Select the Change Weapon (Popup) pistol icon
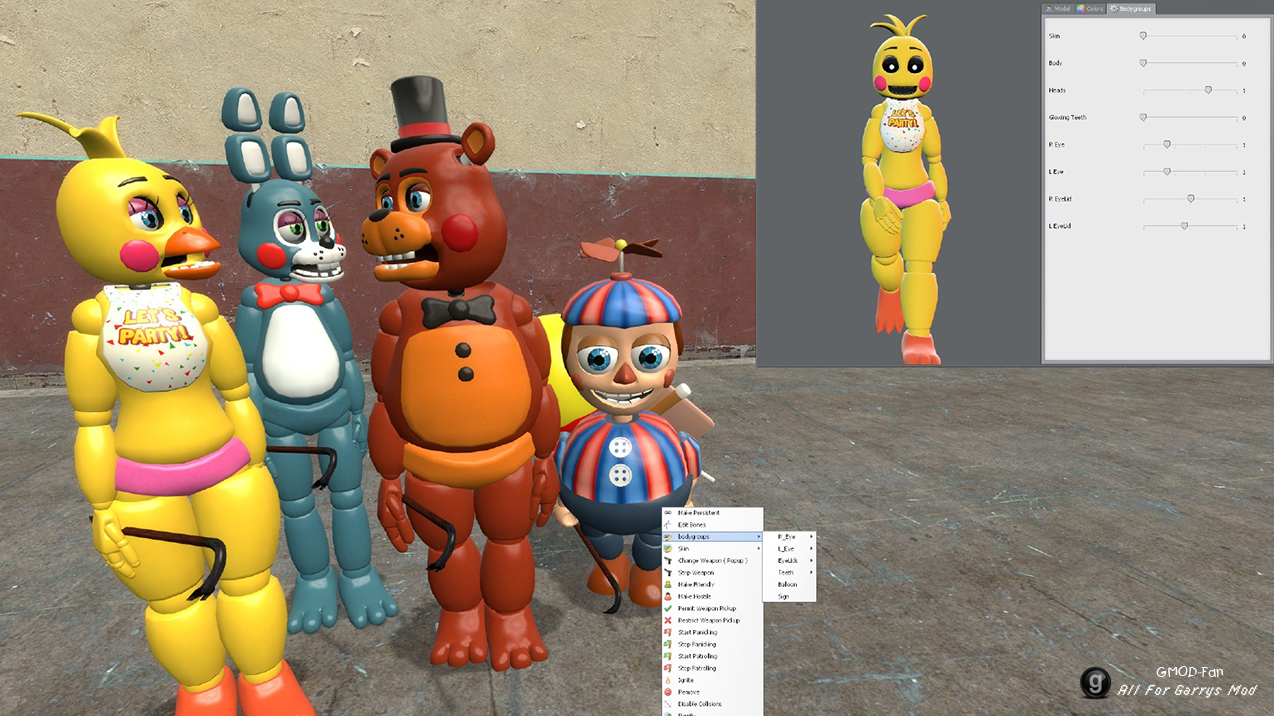This screenshot has height=716, width=1274. (x=668, y=561)
